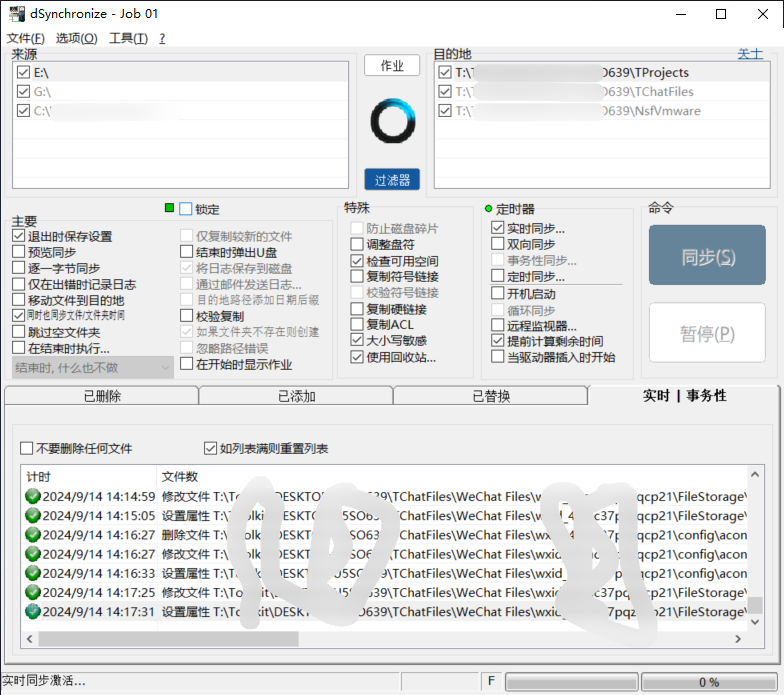Toggle 大小写敏感 checkbox

(x=356, y=340)
